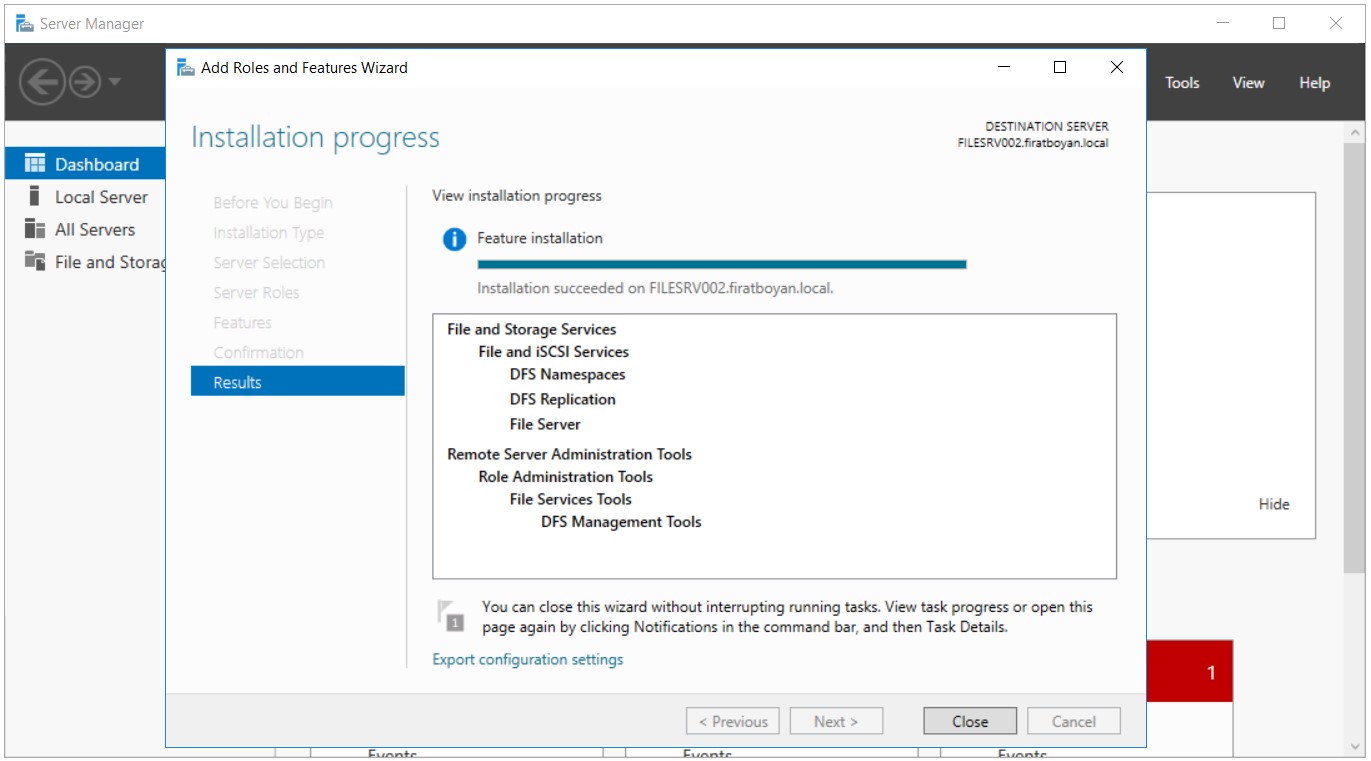Open the View menu in Server Manager

point(1248,83)
